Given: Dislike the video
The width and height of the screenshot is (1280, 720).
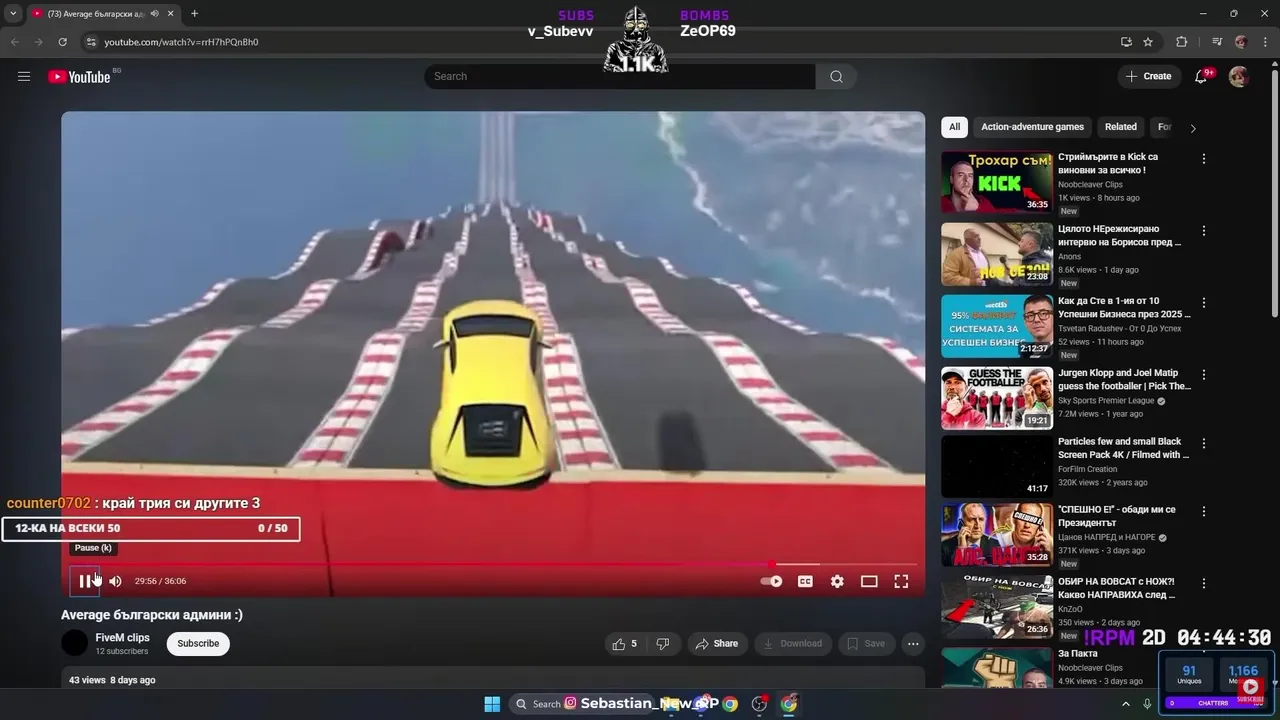Looking at the screenshot, I should 662,644.
